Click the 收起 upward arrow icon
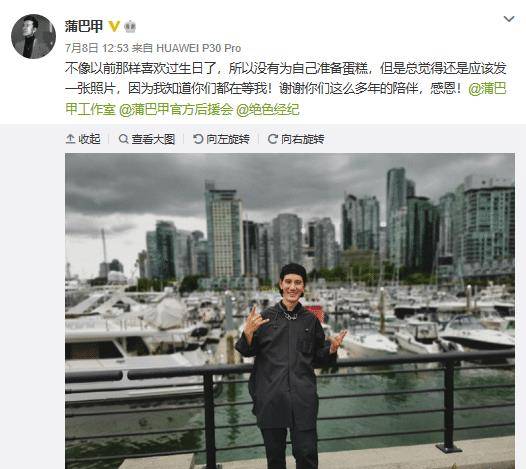Image resolution: width=526 pixels, height=469 pixels. click(x=70, y=139)
